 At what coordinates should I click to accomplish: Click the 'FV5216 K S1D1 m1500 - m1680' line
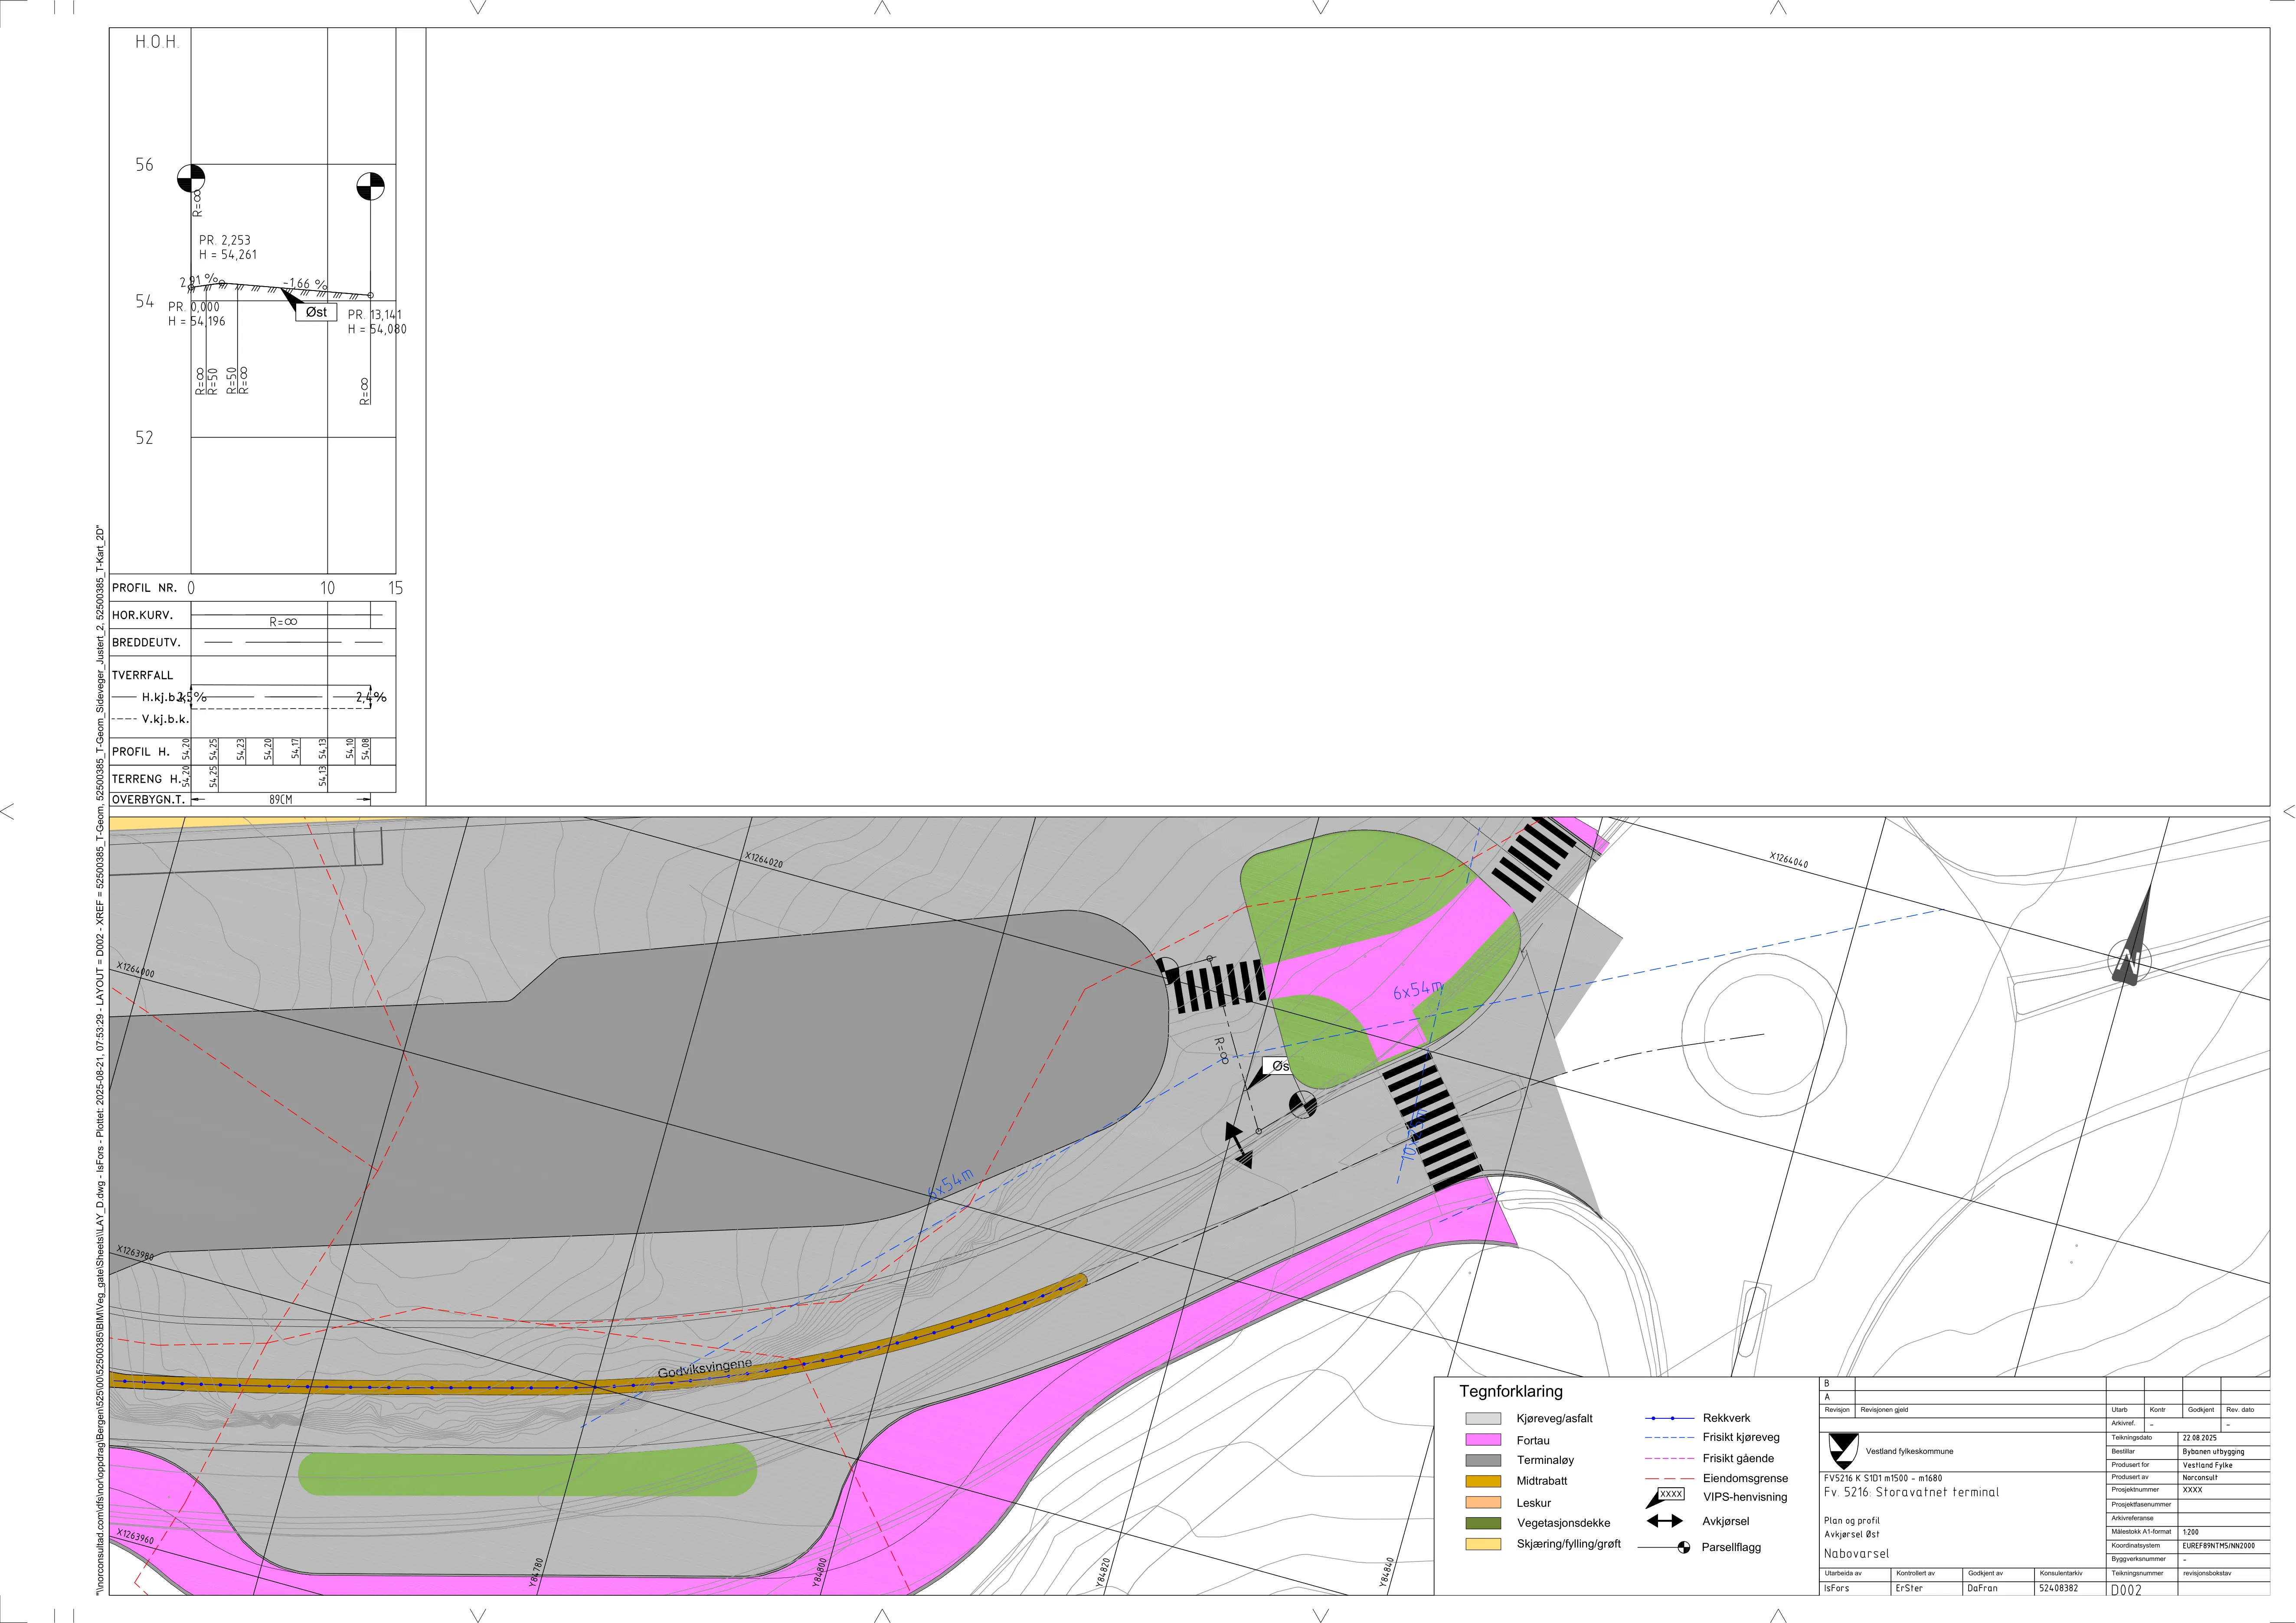1883,1478
